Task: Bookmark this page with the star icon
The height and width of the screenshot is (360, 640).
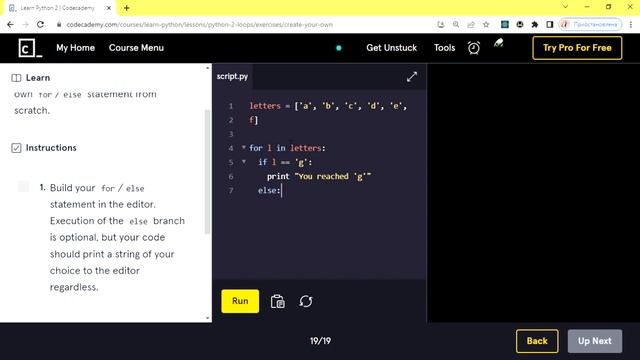Action: 486,24
